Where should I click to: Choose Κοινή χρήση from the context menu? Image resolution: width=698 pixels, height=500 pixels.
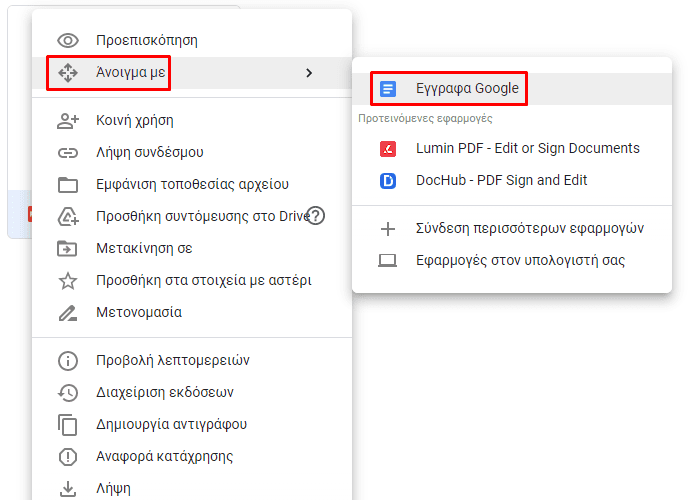tap(192, 121)
